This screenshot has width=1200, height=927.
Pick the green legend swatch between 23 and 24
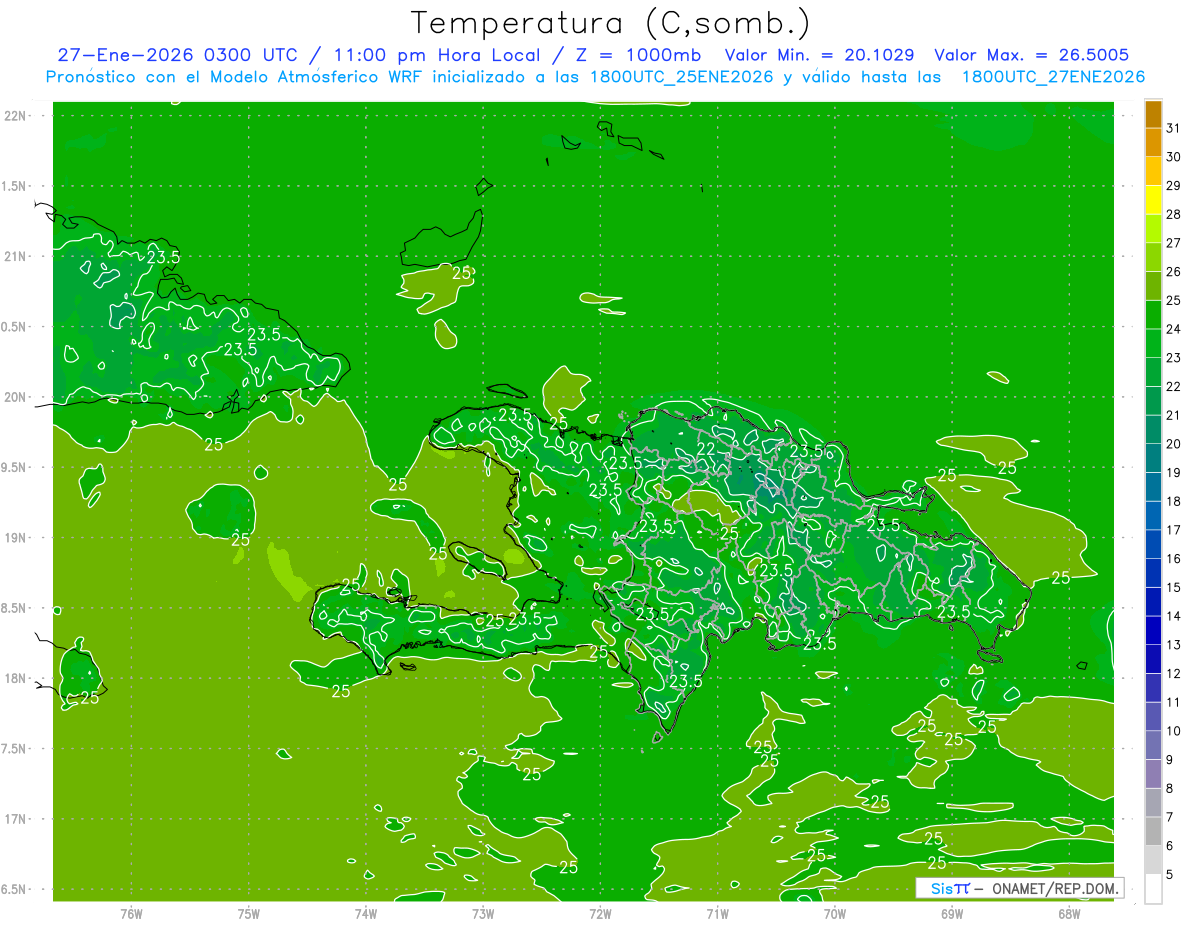[x=1154, y=344]
